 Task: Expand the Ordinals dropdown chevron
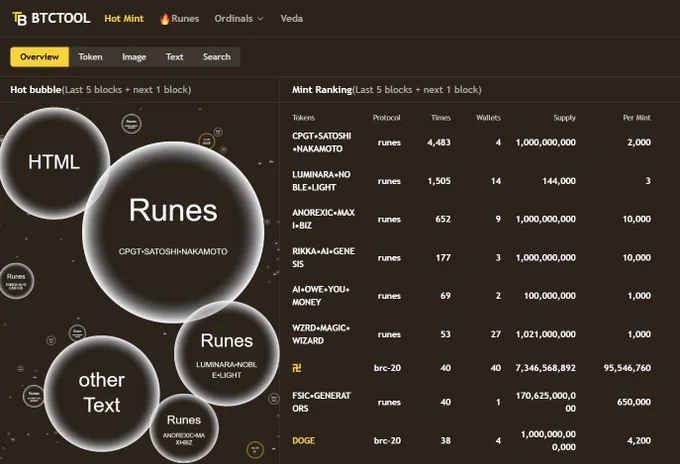(260, 19)
